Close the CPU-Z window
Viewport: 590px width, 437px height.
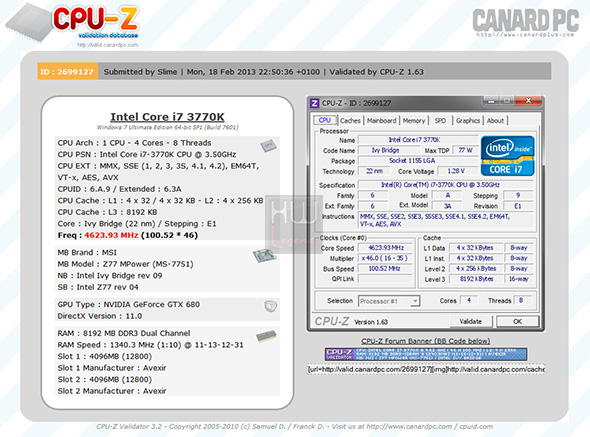(528, 101)
